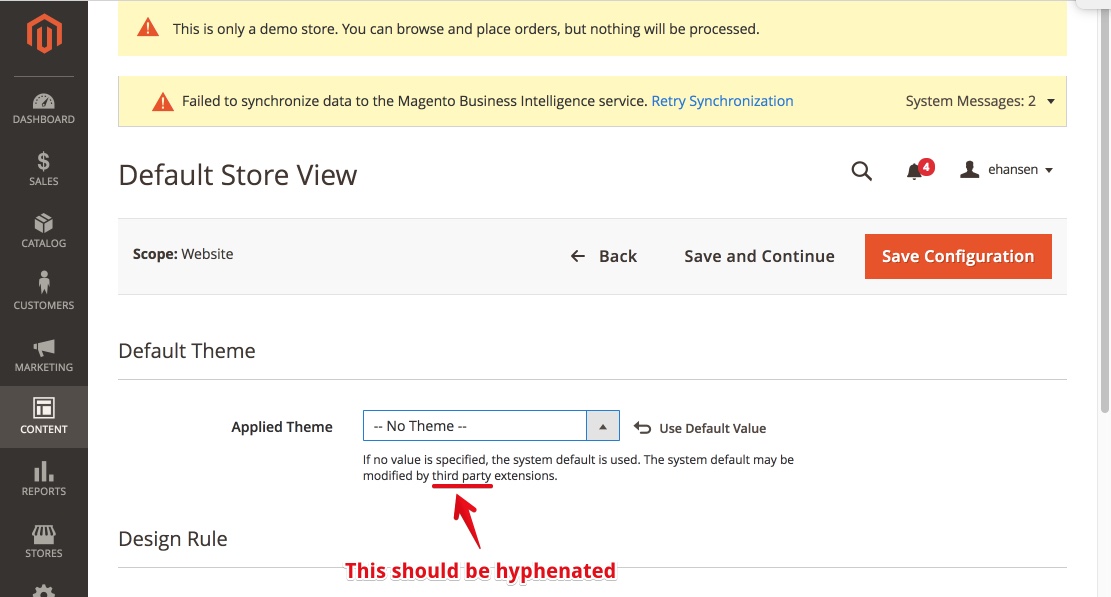Click the Use Default Value undo icon
Image resolution: width=1111 pixels, height=597 pixels.
pyautogui.click(x=642, y=428)
